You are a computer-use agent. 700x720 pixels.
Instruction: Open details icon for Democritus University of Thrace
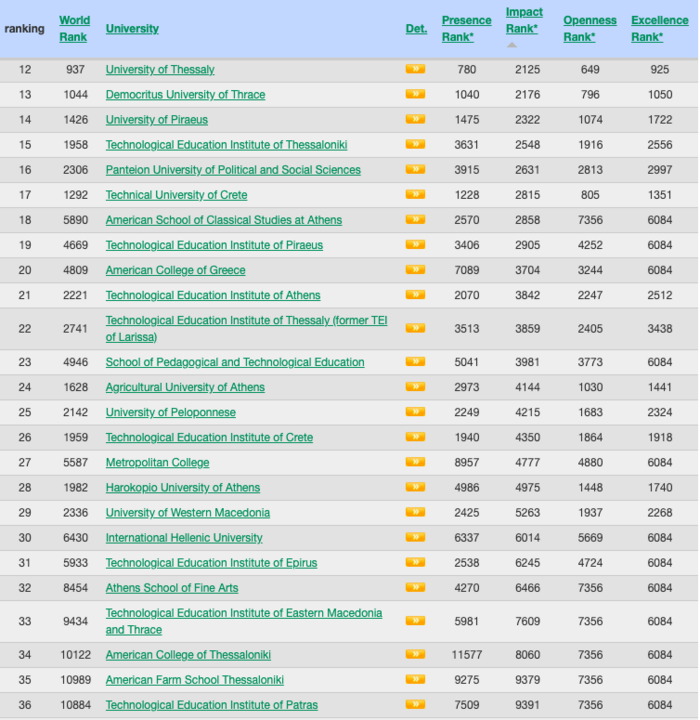(x=415, y=94)
